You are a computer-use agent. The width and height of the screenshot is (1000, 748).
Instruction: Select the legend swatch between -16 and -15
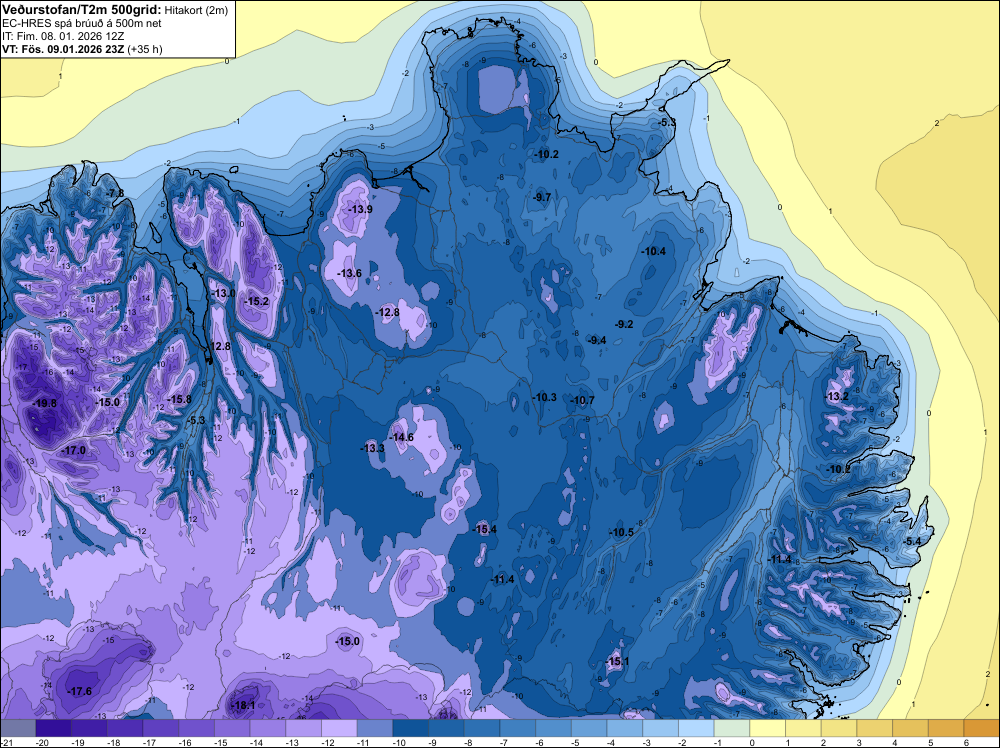click(196, 728)
